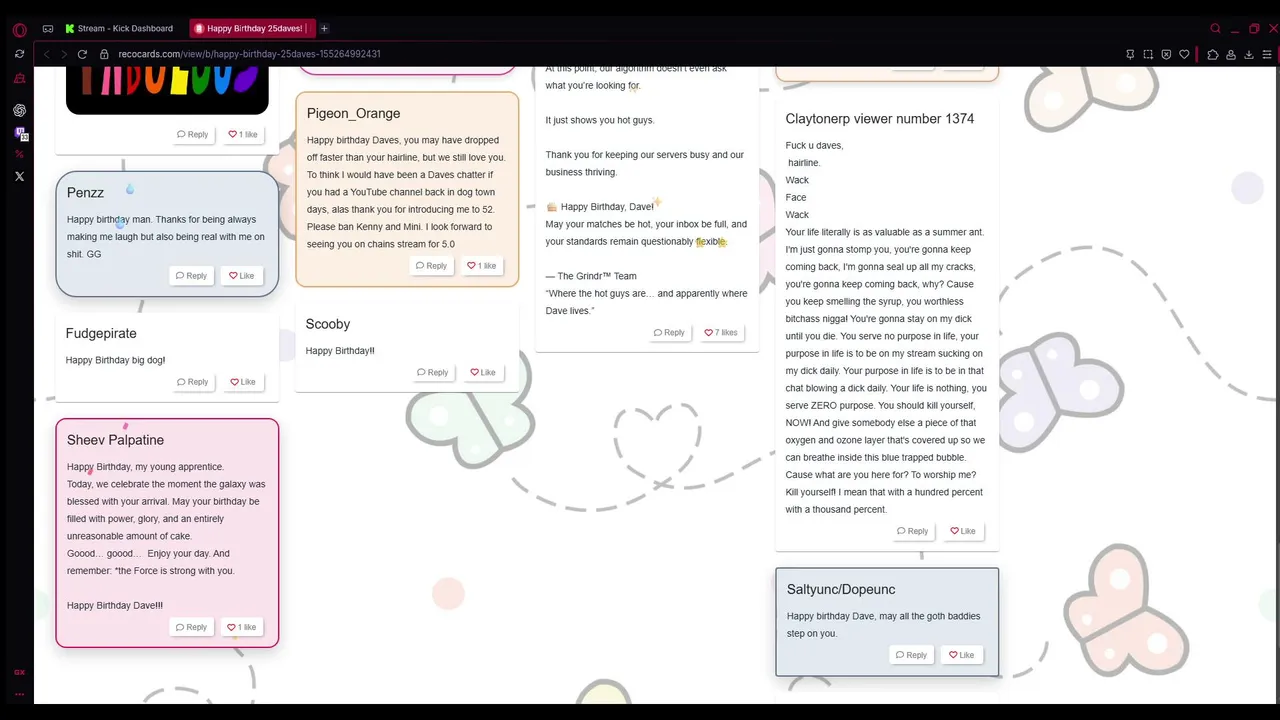1280x720 pixels.
Task: Like Scooby's Happy Birthday card
Action: (483, 372)
